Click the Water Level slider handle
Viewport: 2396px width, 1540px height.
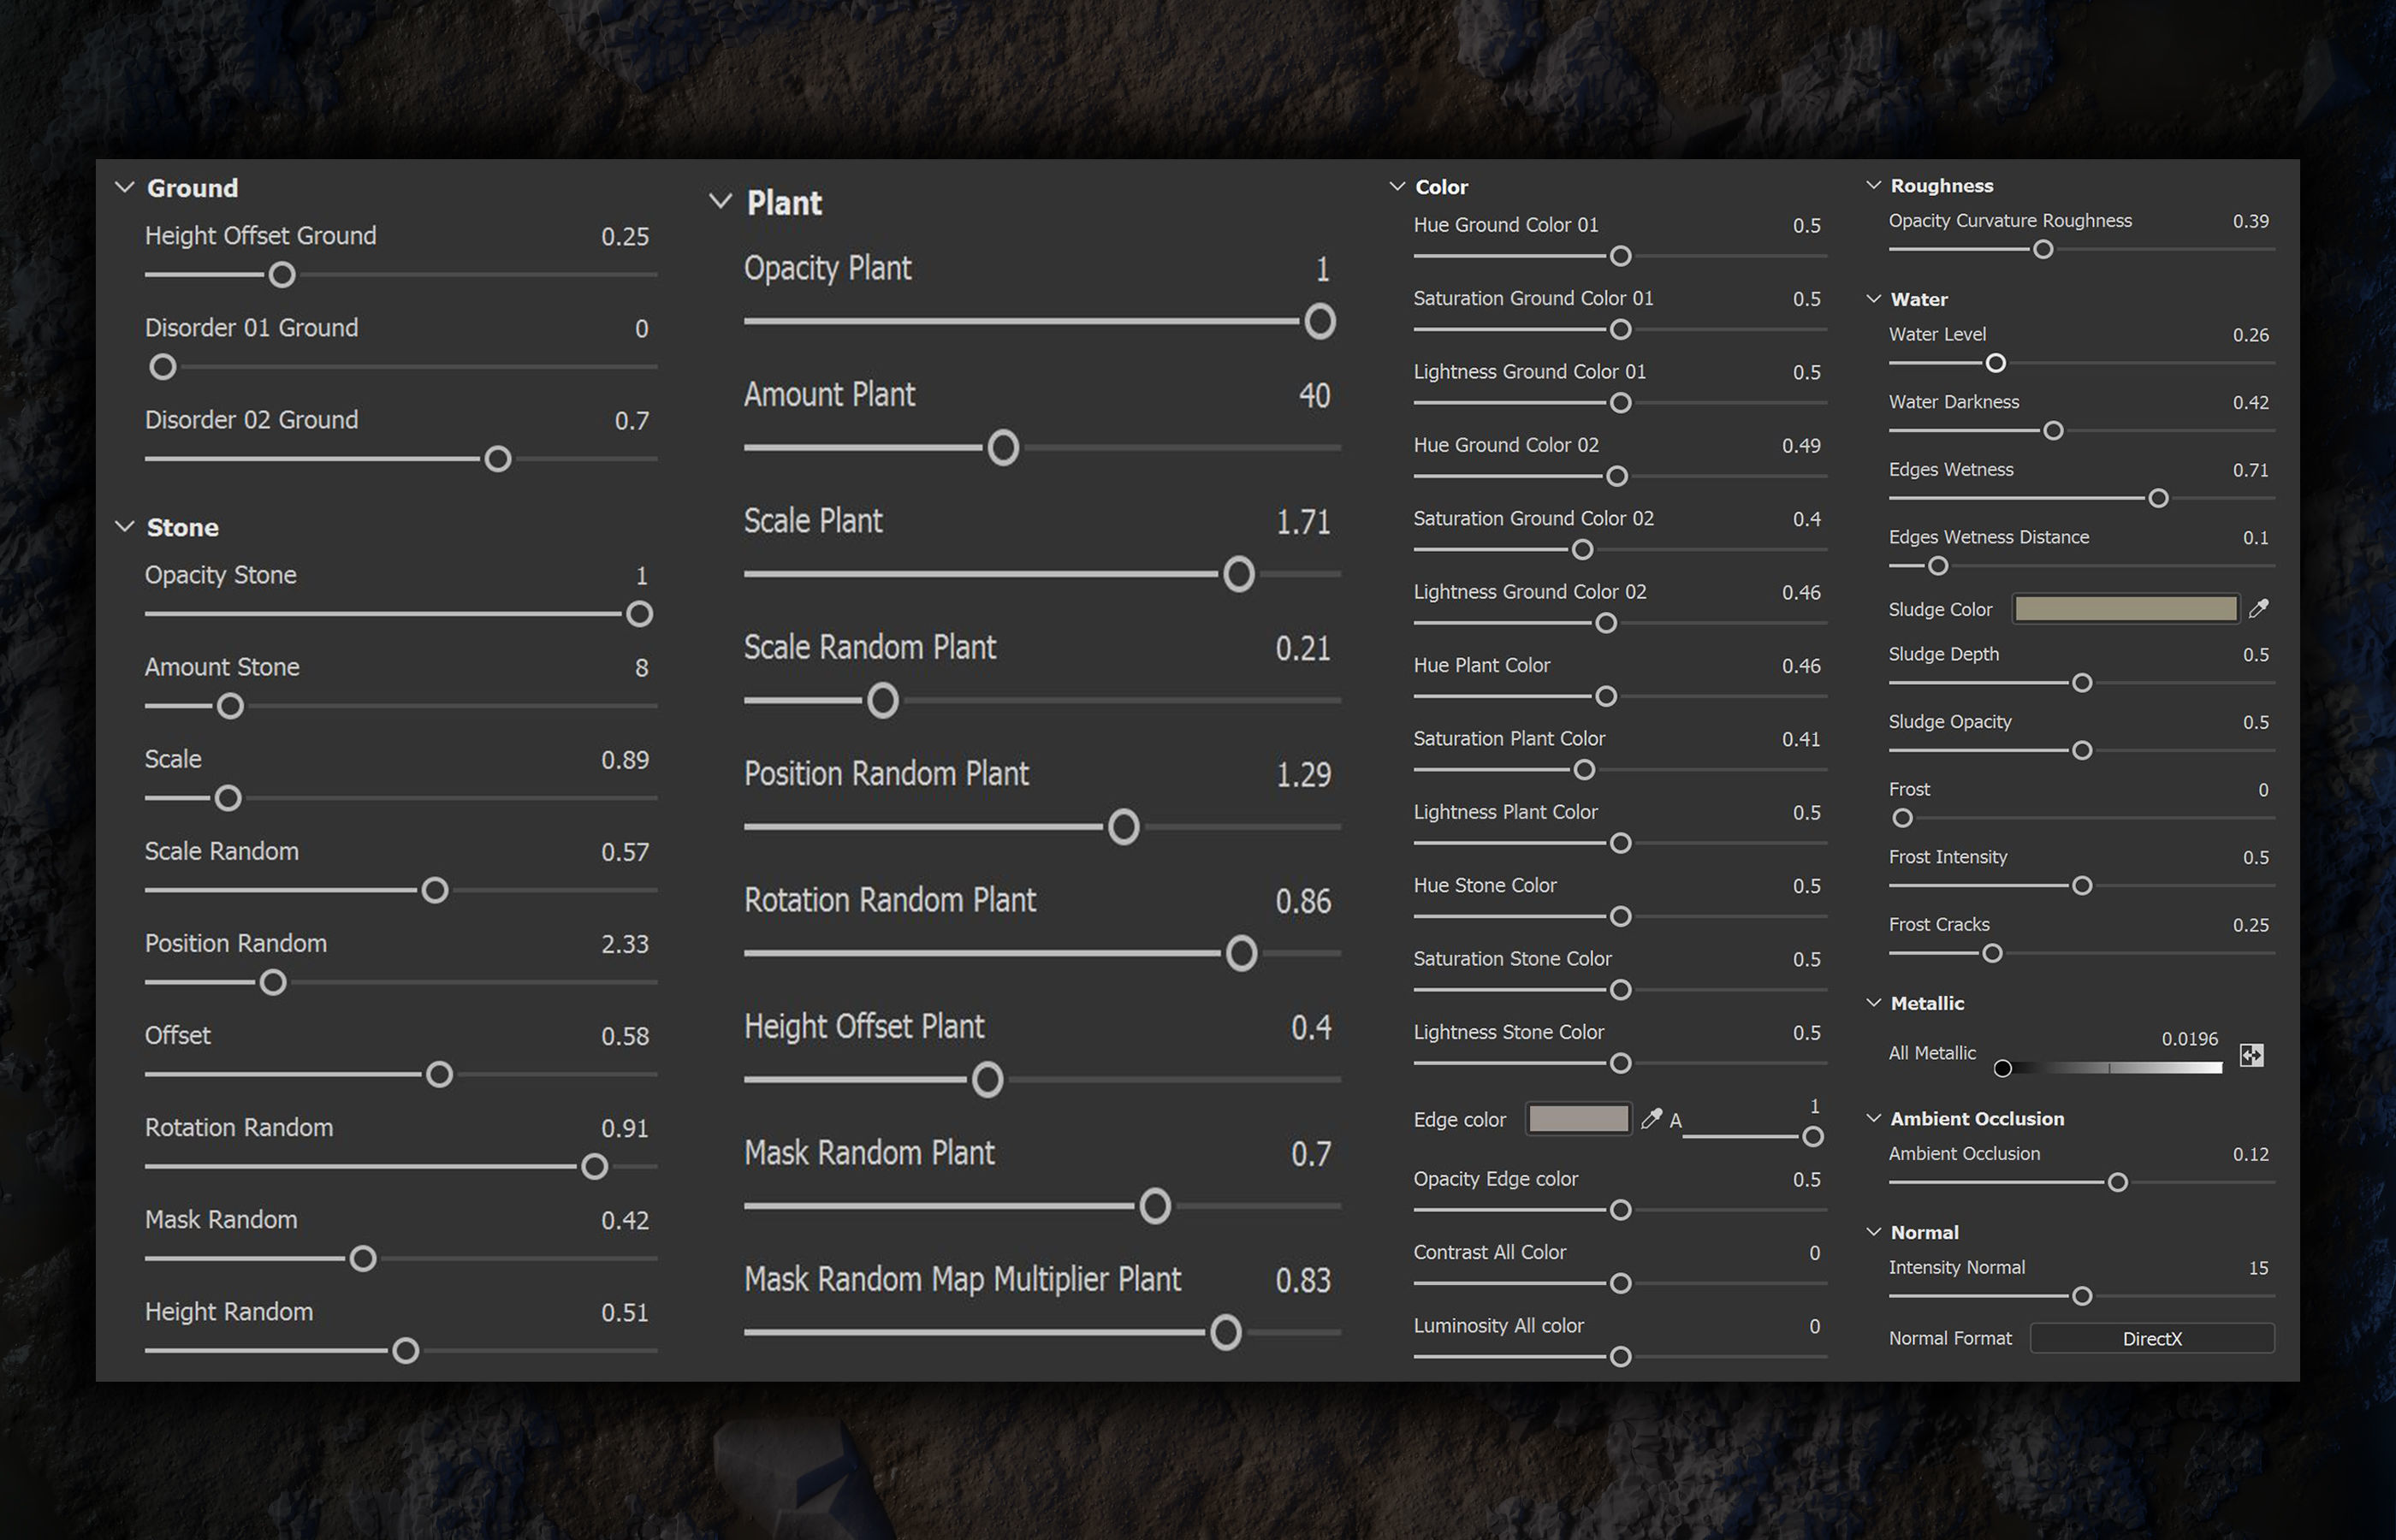coord(1995,363)
